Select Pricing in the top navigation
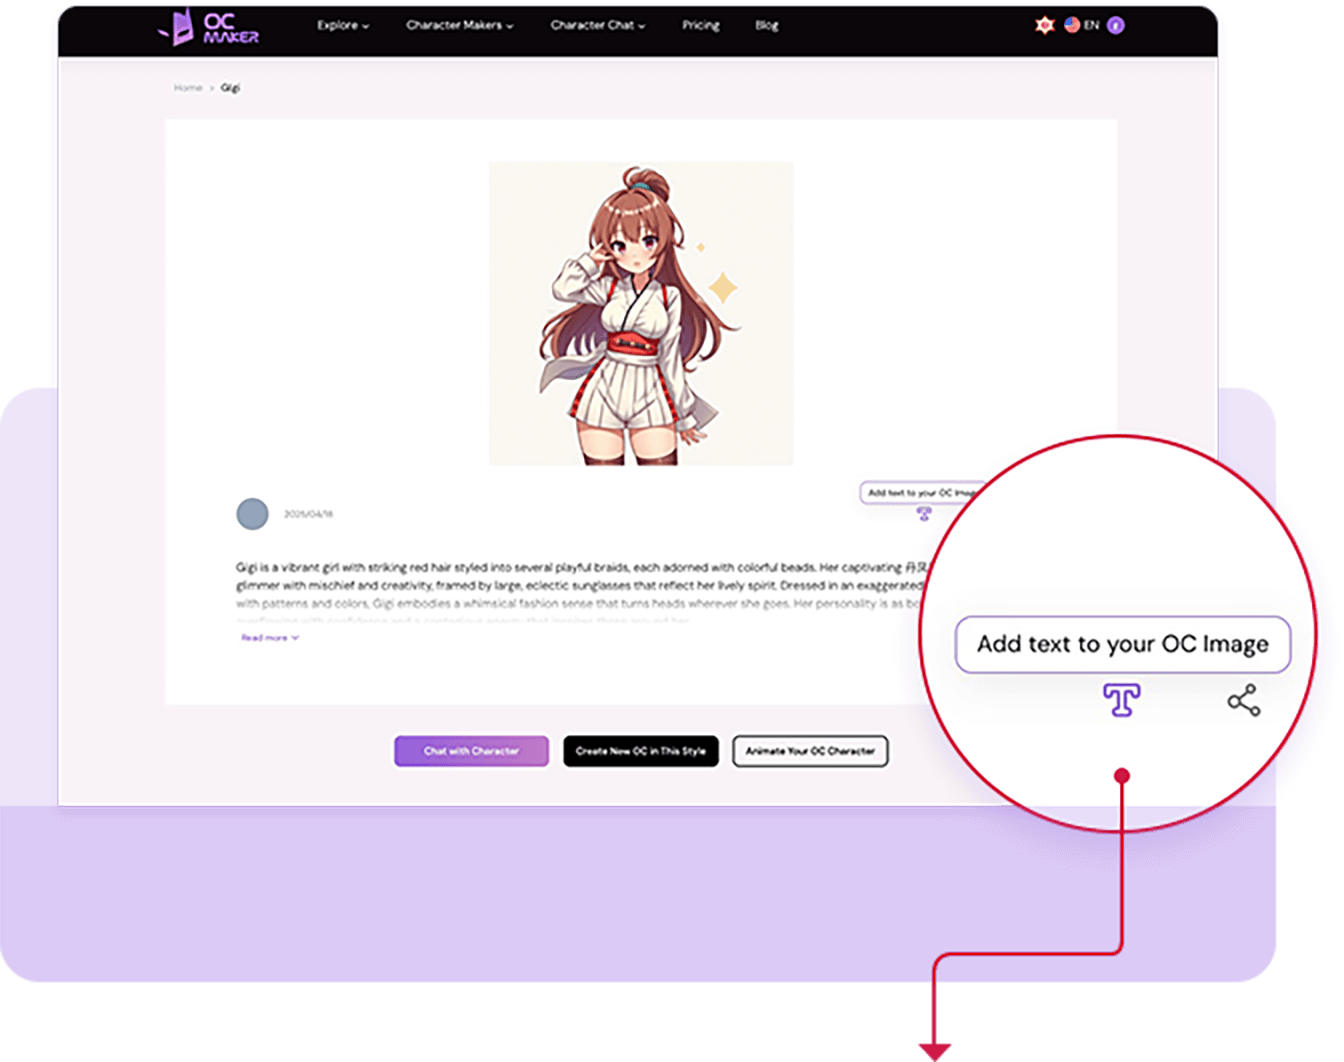The image size is (1344, 1062). coord(700,25)
